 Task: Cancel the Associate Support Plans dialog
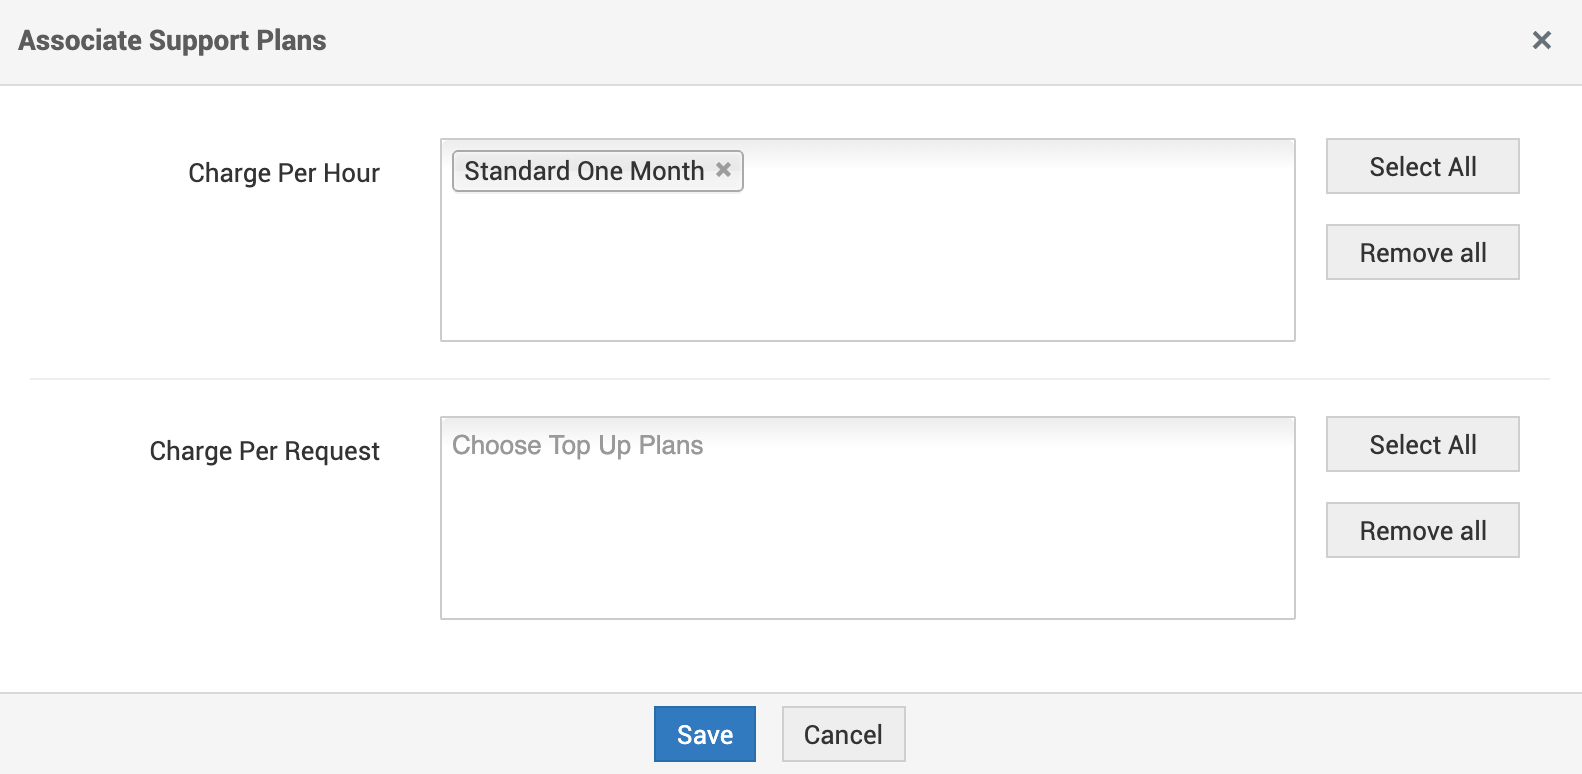[x=843, y=735]
